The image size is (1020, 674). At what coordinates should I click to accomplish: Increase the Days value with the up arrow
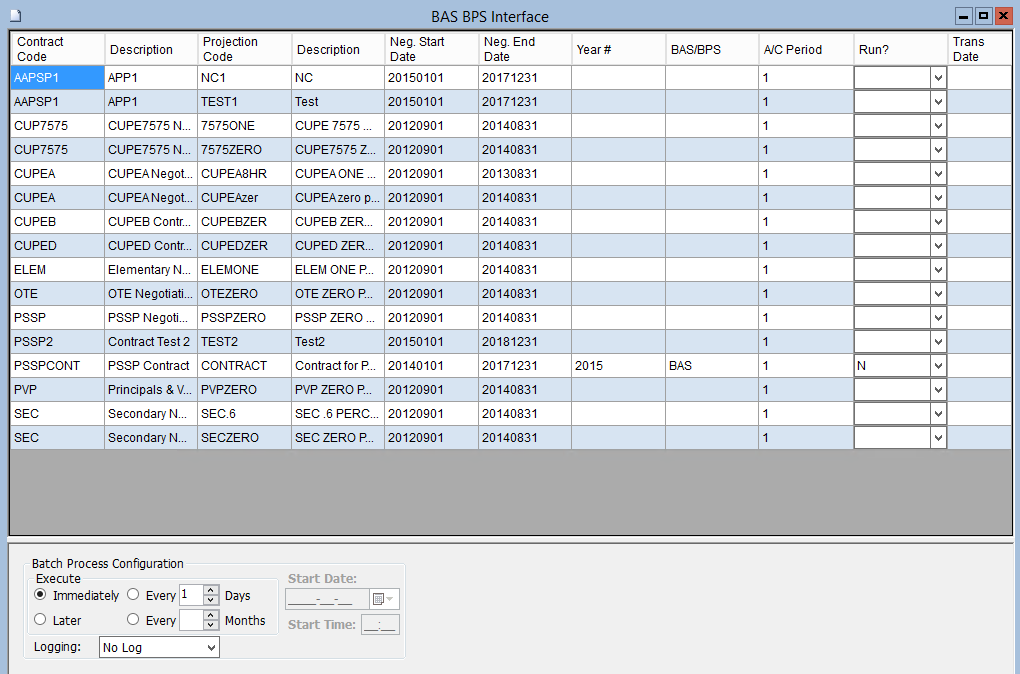point(210,590)
